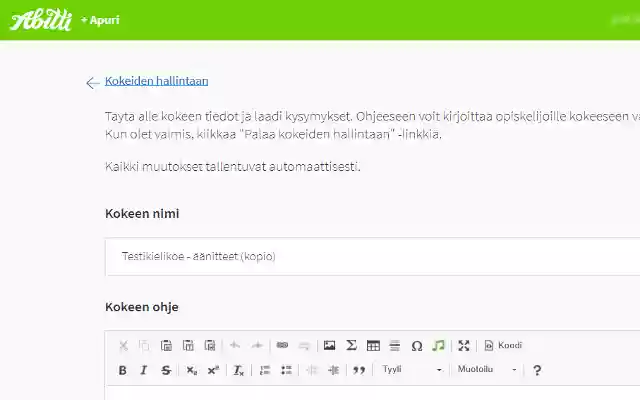Insert horizontal line icon
The image size is (640, 400).
(x=395, y=346)
